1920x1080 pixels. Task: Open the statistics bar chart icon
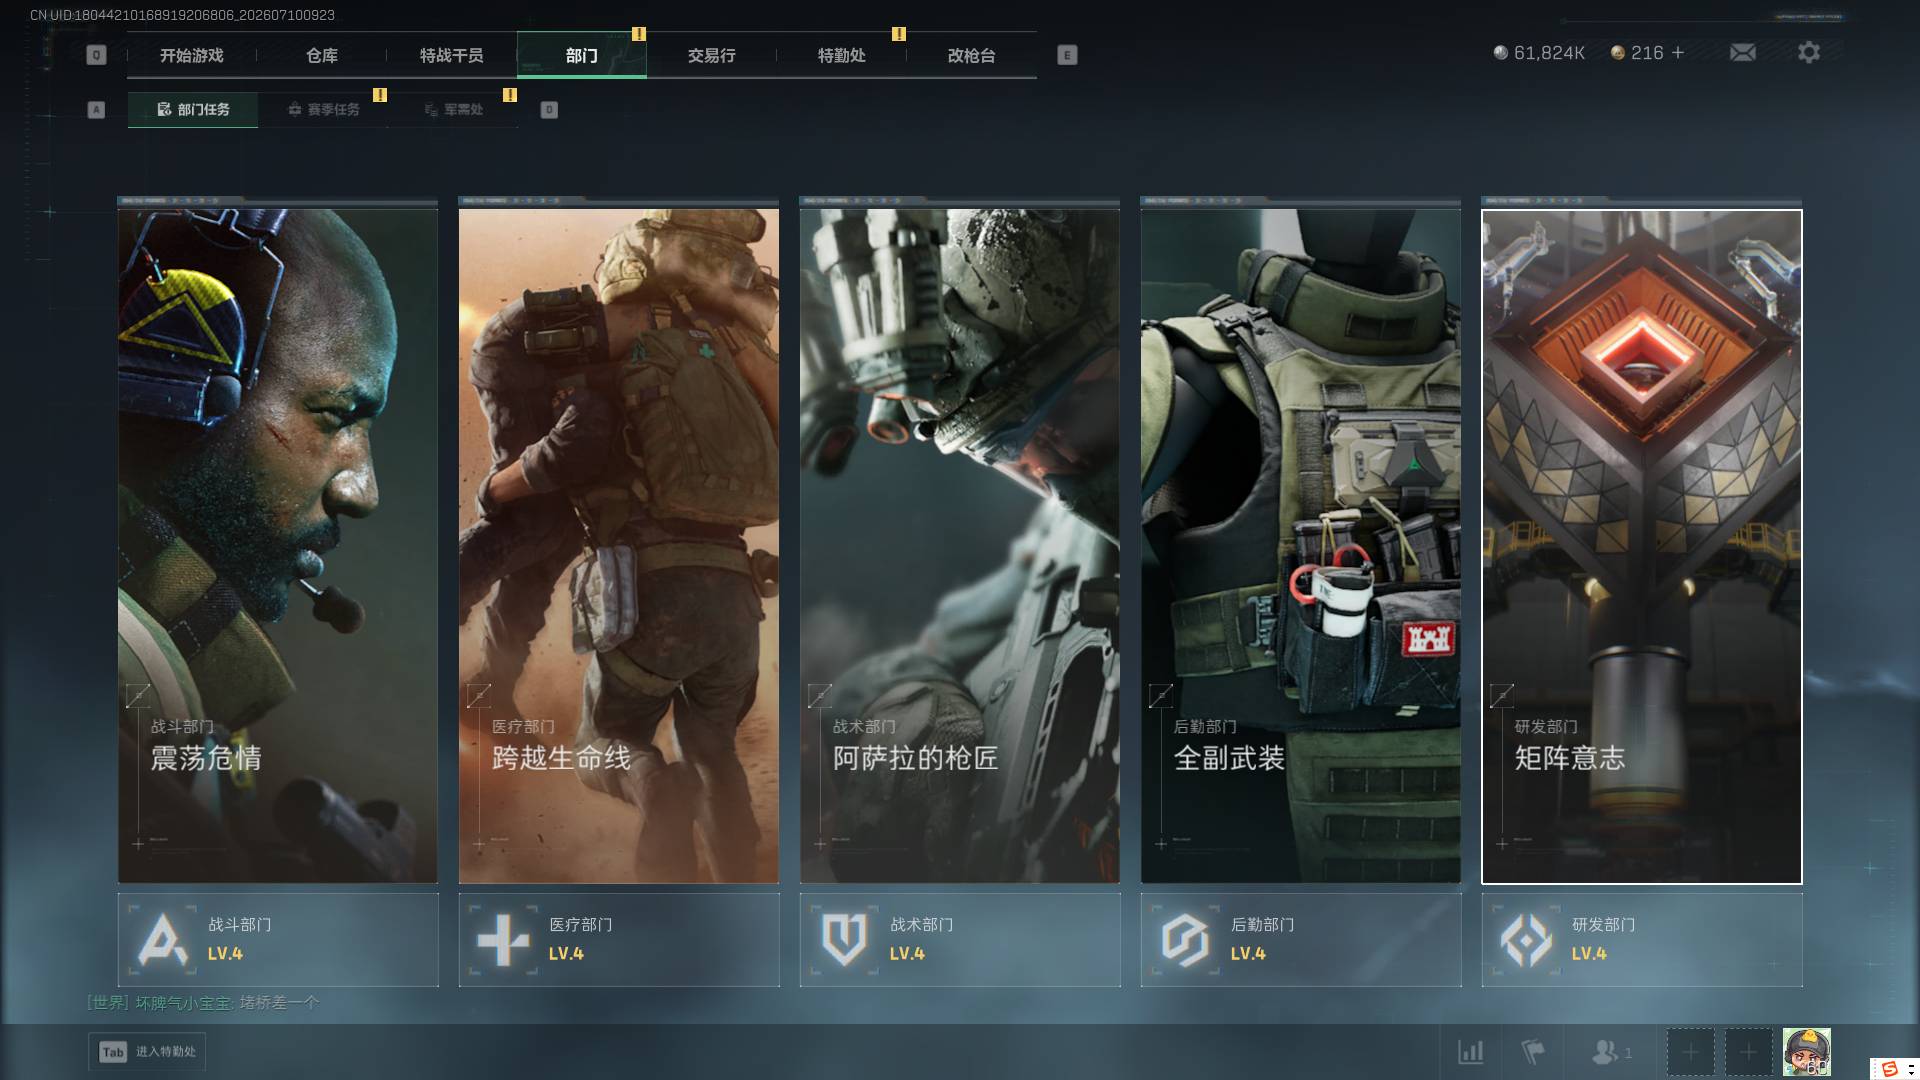point(1470,1052)
